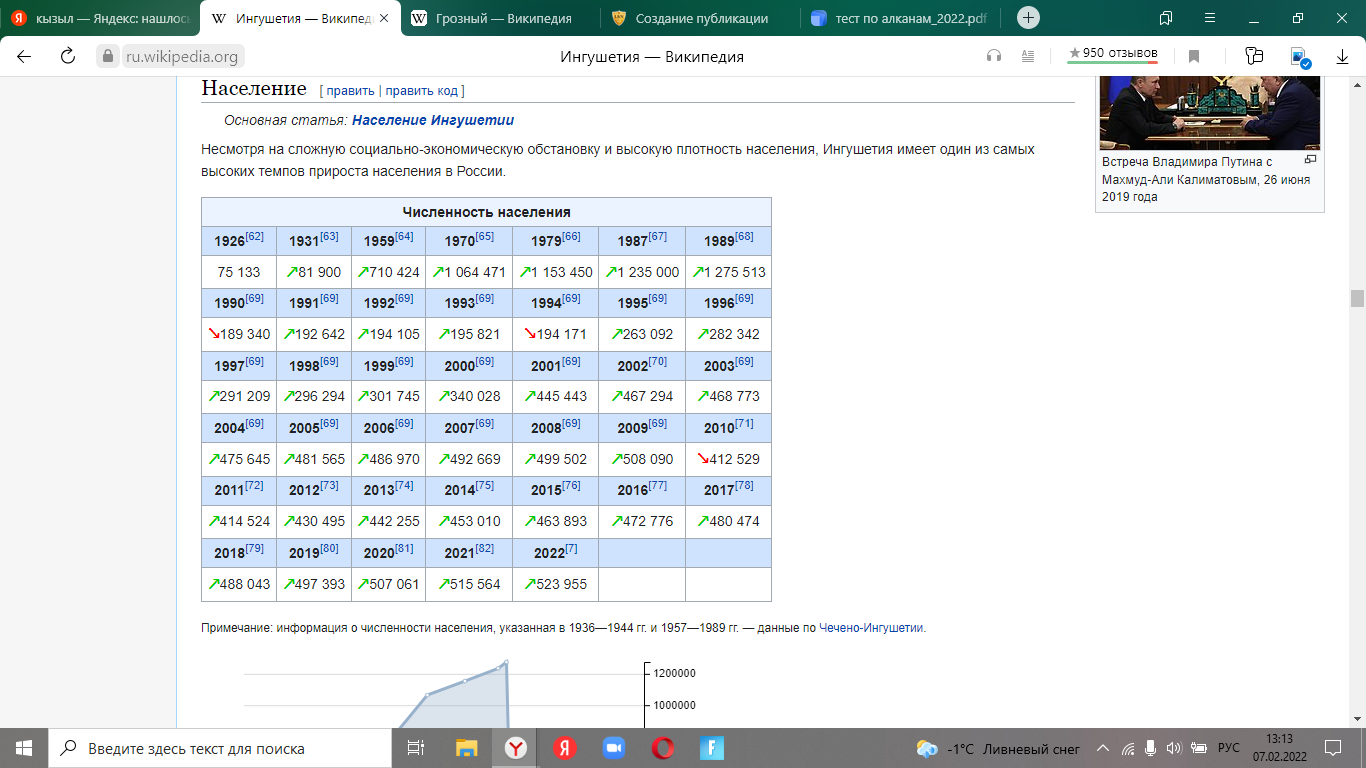Enlarge the Putin meeting image icon

point(1310,160)
